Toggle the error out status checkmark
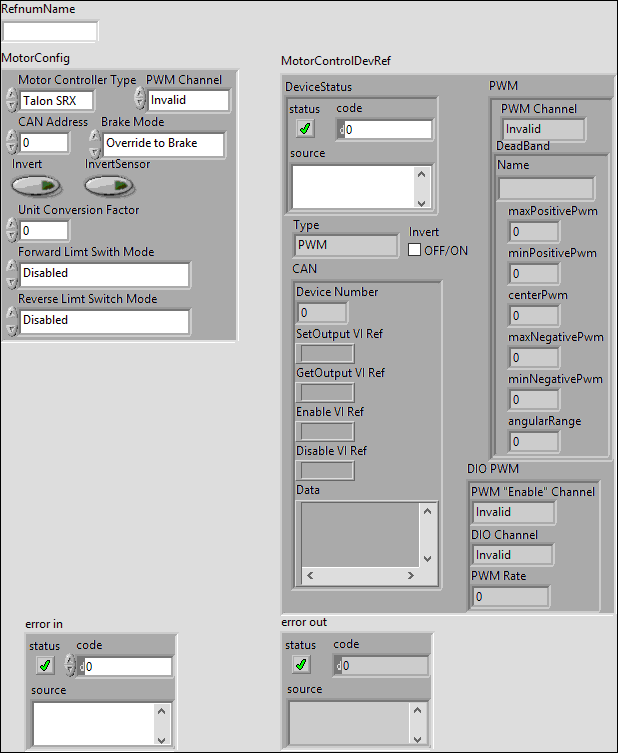618x753 pixels. click(301, 665)
